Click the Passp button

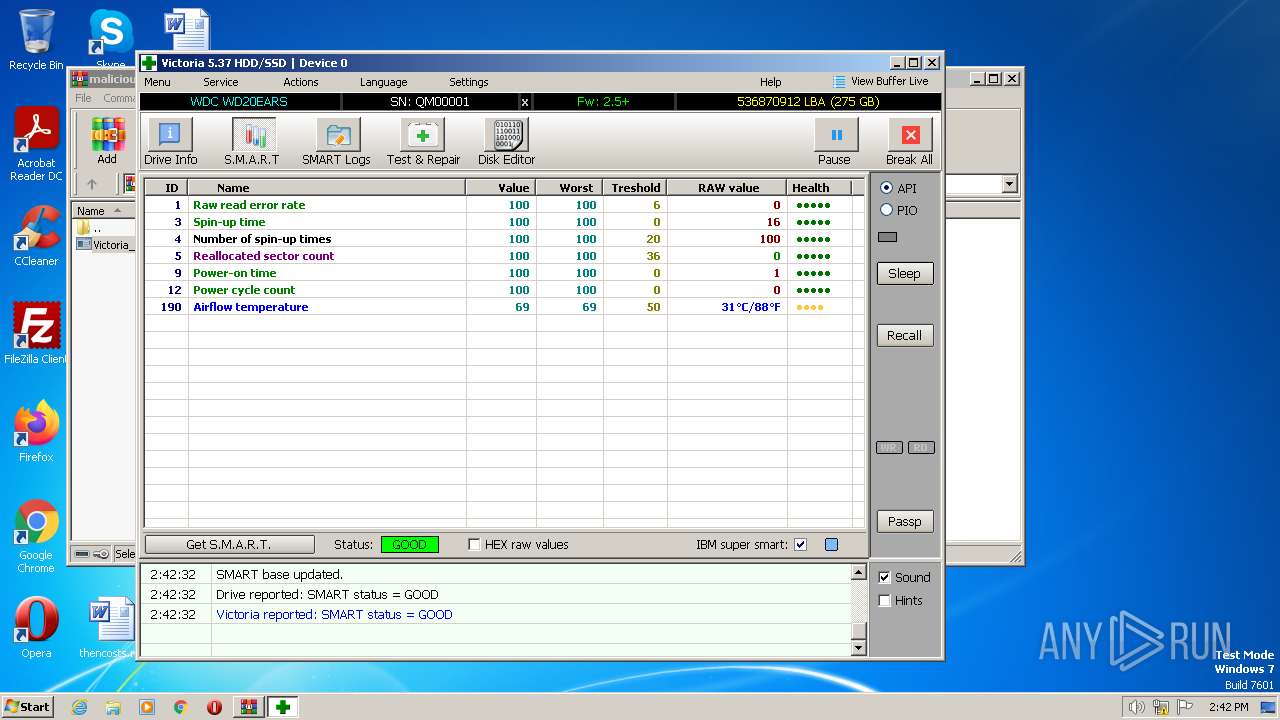point(905,521)
